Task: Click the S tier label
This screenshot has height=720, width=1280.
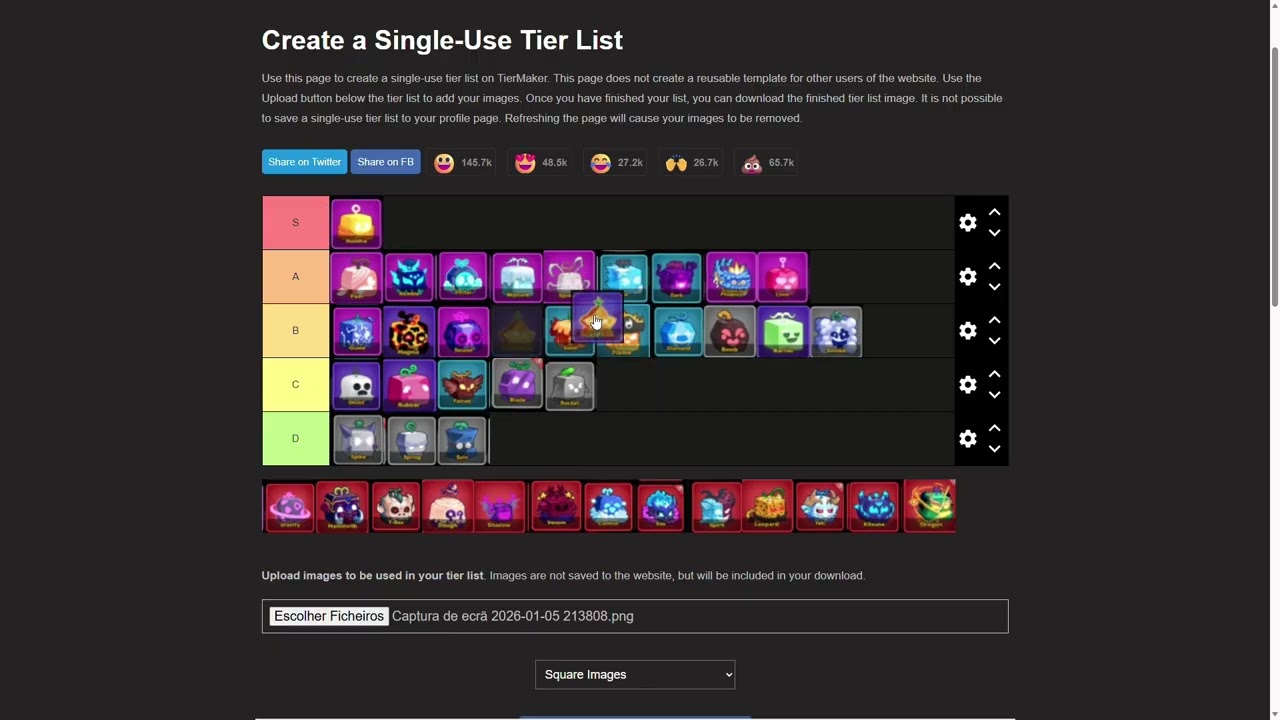Action: (295, 223)
